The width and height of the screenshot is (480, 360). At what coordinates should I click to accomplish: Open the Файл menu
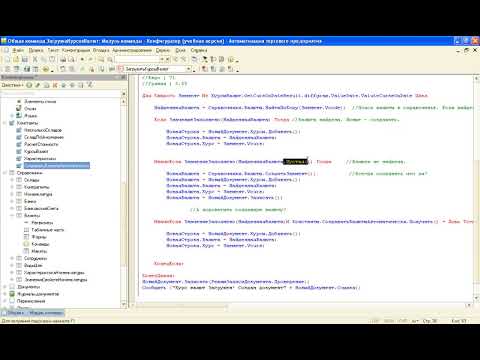(x=18, y=50)
